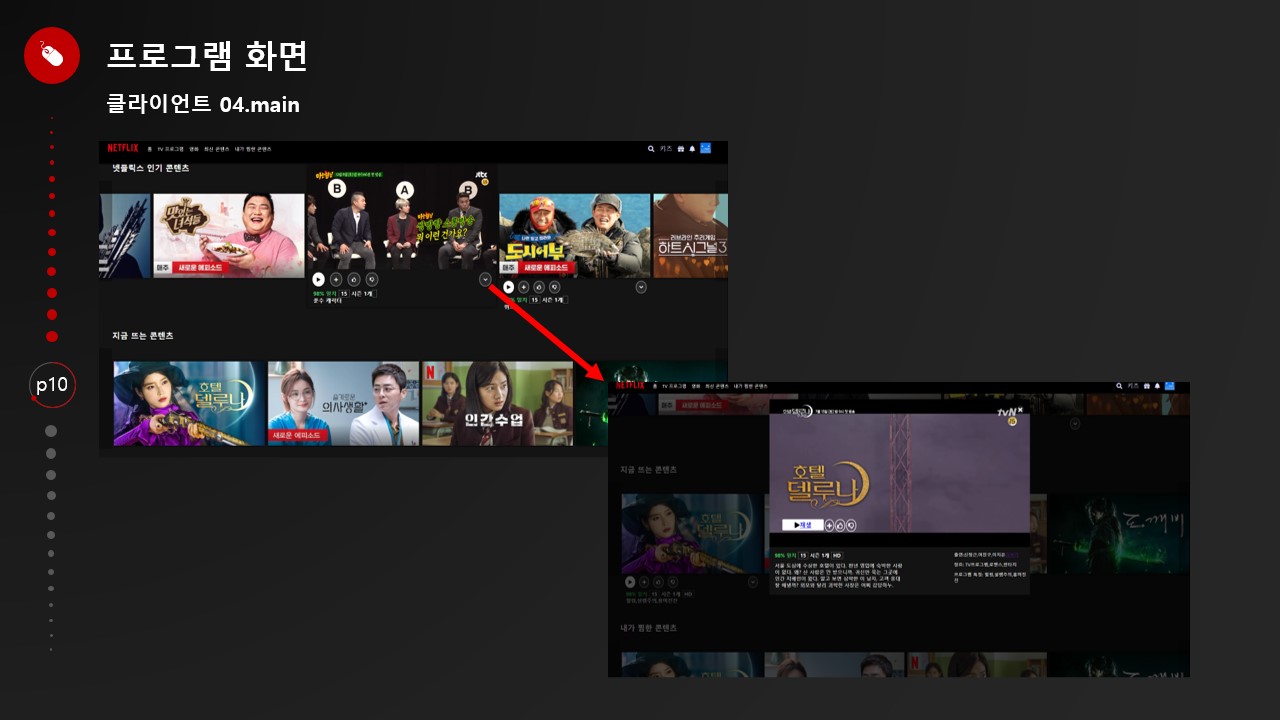This screenshot has height=720, width=1280.
Task: Dislike 호텔 델루나 in the detail popup
Action: tap(850, 525)
